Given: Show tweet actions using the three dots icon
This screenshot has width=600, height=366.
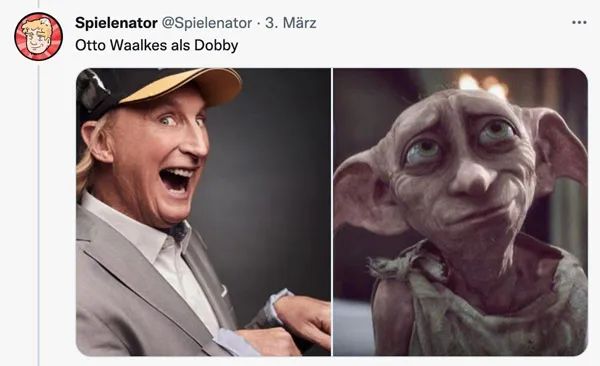Looking at the screenshot, I should [579, 23].
